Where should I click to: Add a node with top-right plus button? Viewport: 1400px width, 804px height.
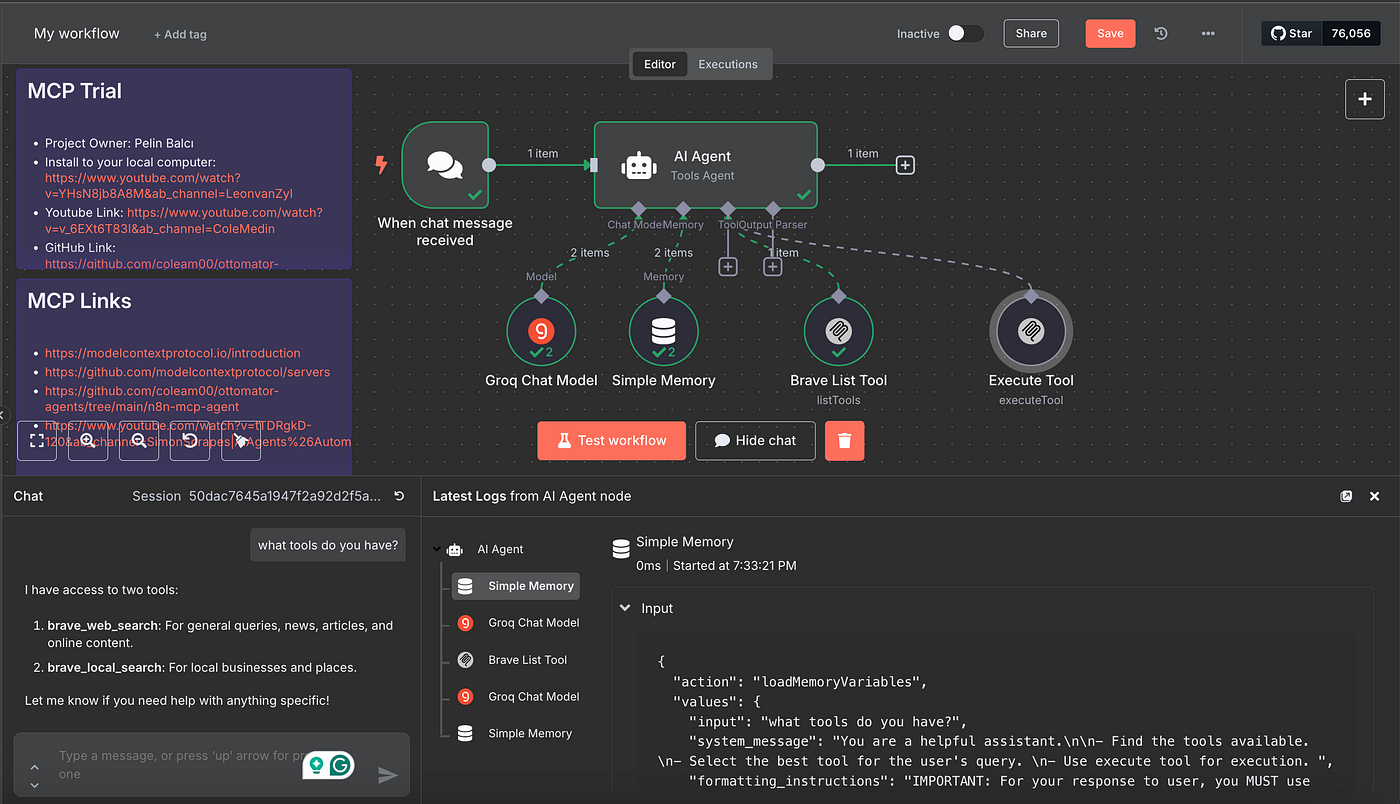tap(1364, 99)
